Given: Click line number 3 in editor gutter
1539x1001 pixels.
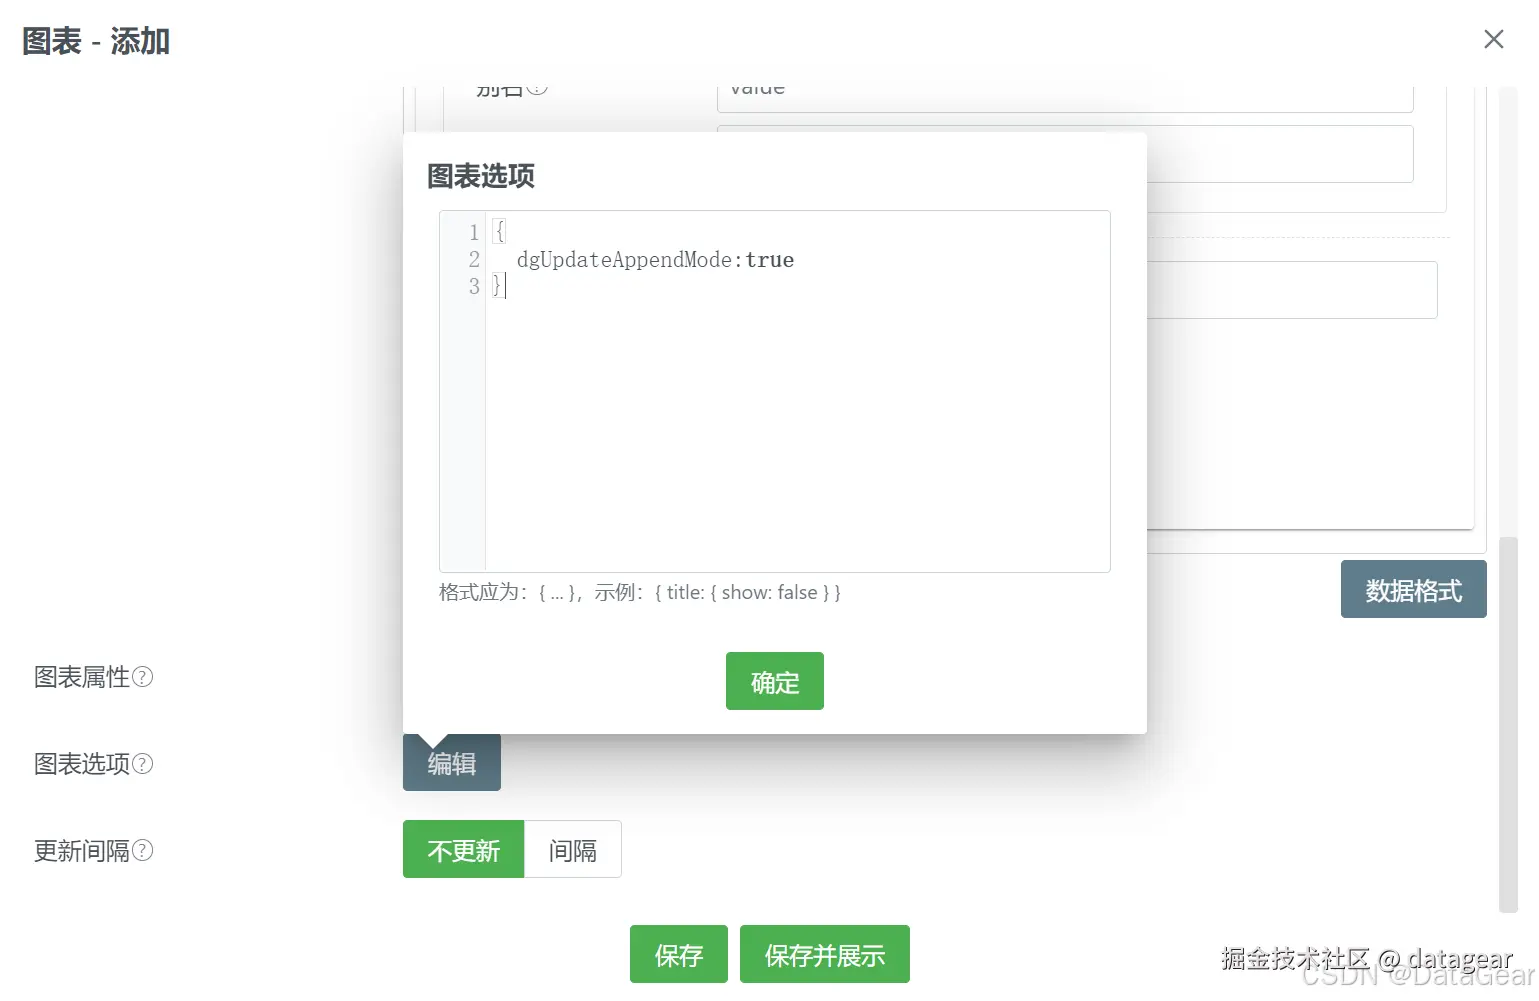Looking at the screenshot, I should [474, 287].
